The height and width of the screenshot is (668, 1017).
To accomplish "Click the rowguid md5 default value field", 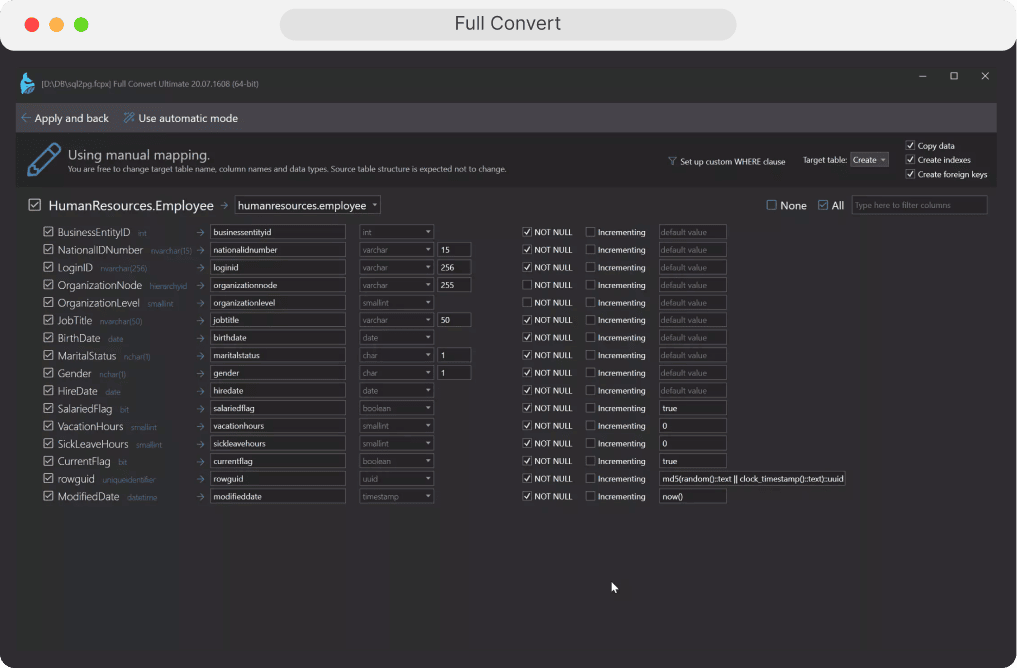I will pos(752,479).
